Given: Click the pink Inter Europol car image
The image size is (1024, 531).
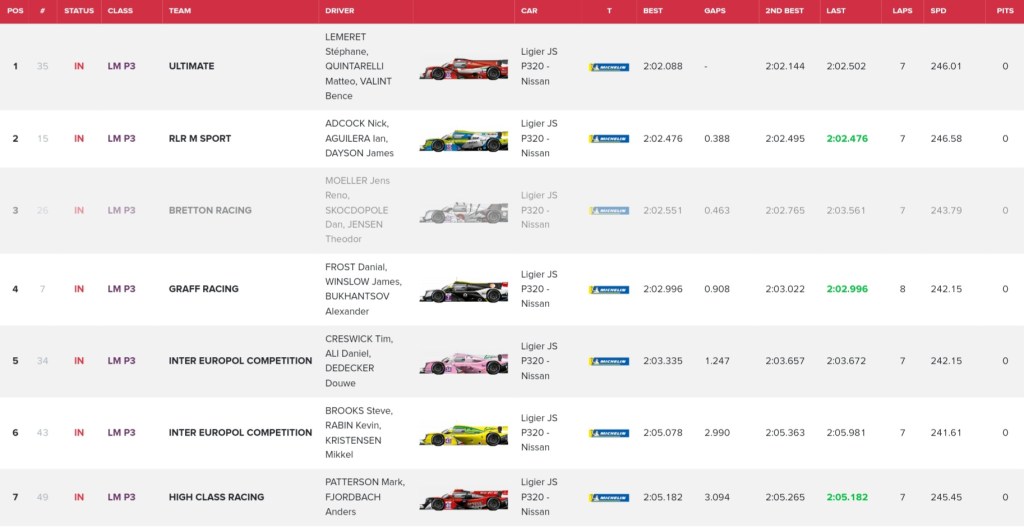Looking at the screenshot, I should coord(464,364).
